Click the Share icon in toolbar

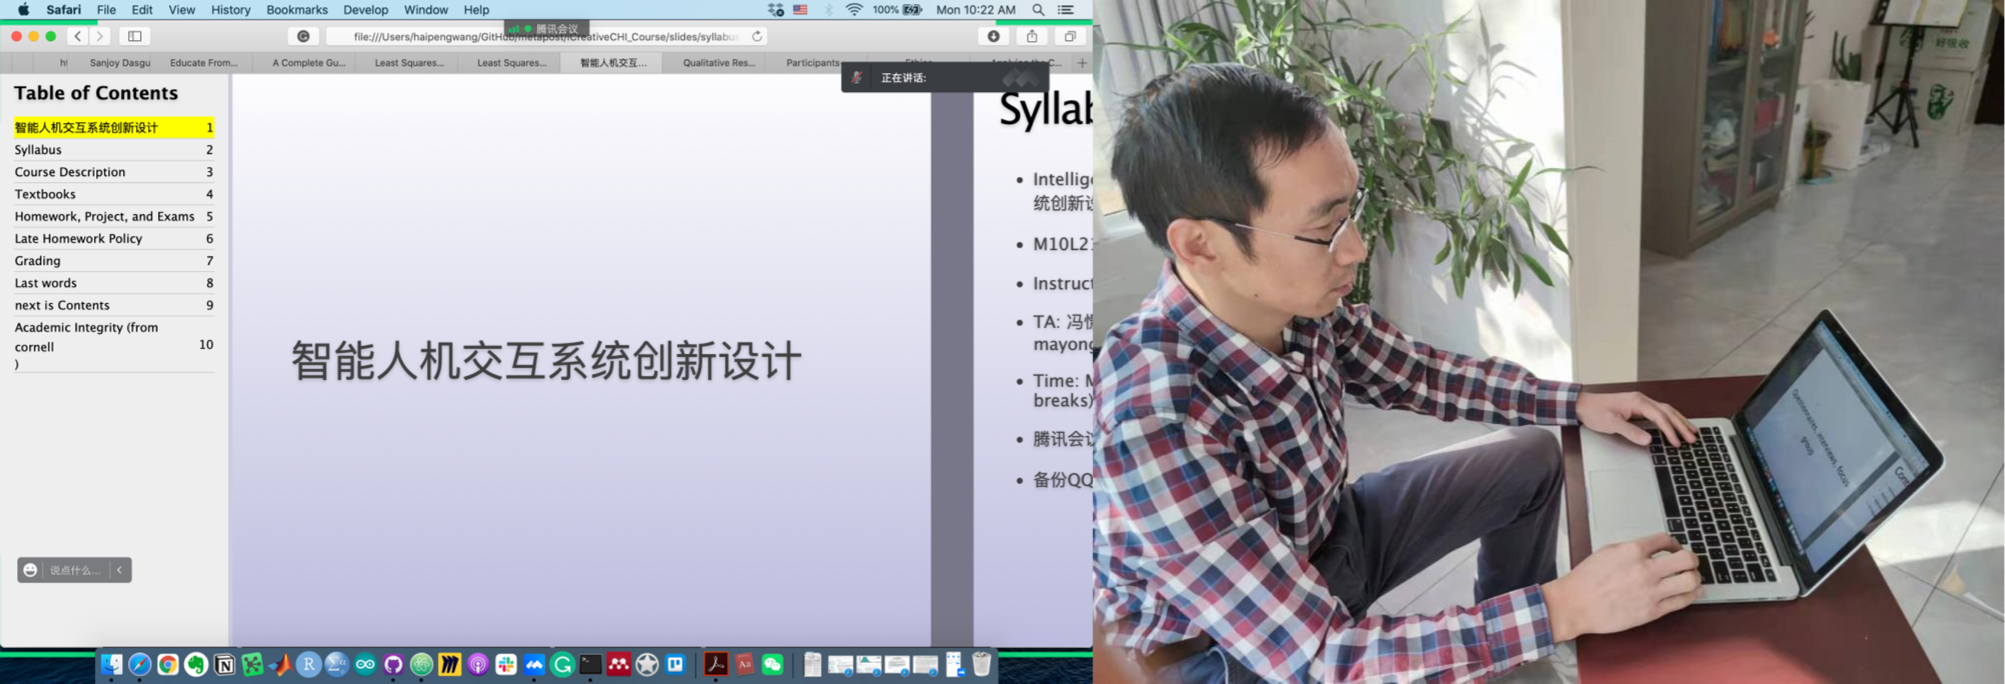point(1032,36)
